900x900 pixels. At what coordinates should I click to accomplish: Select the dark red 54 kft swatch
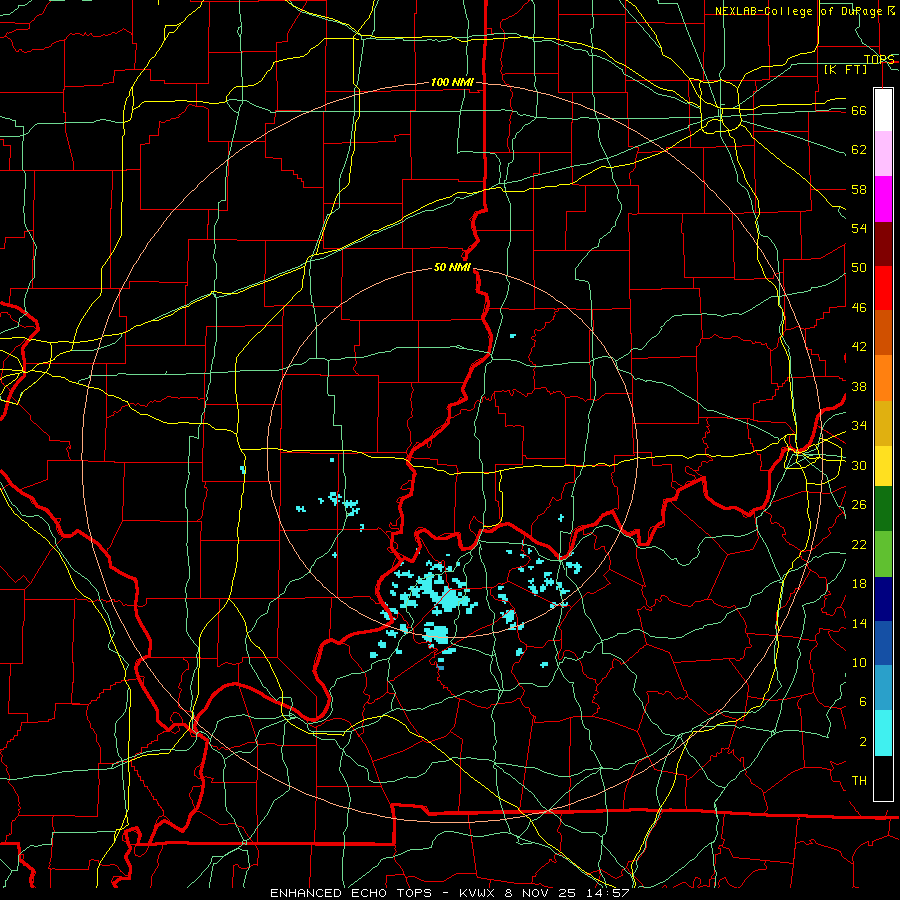click(883, 243)
